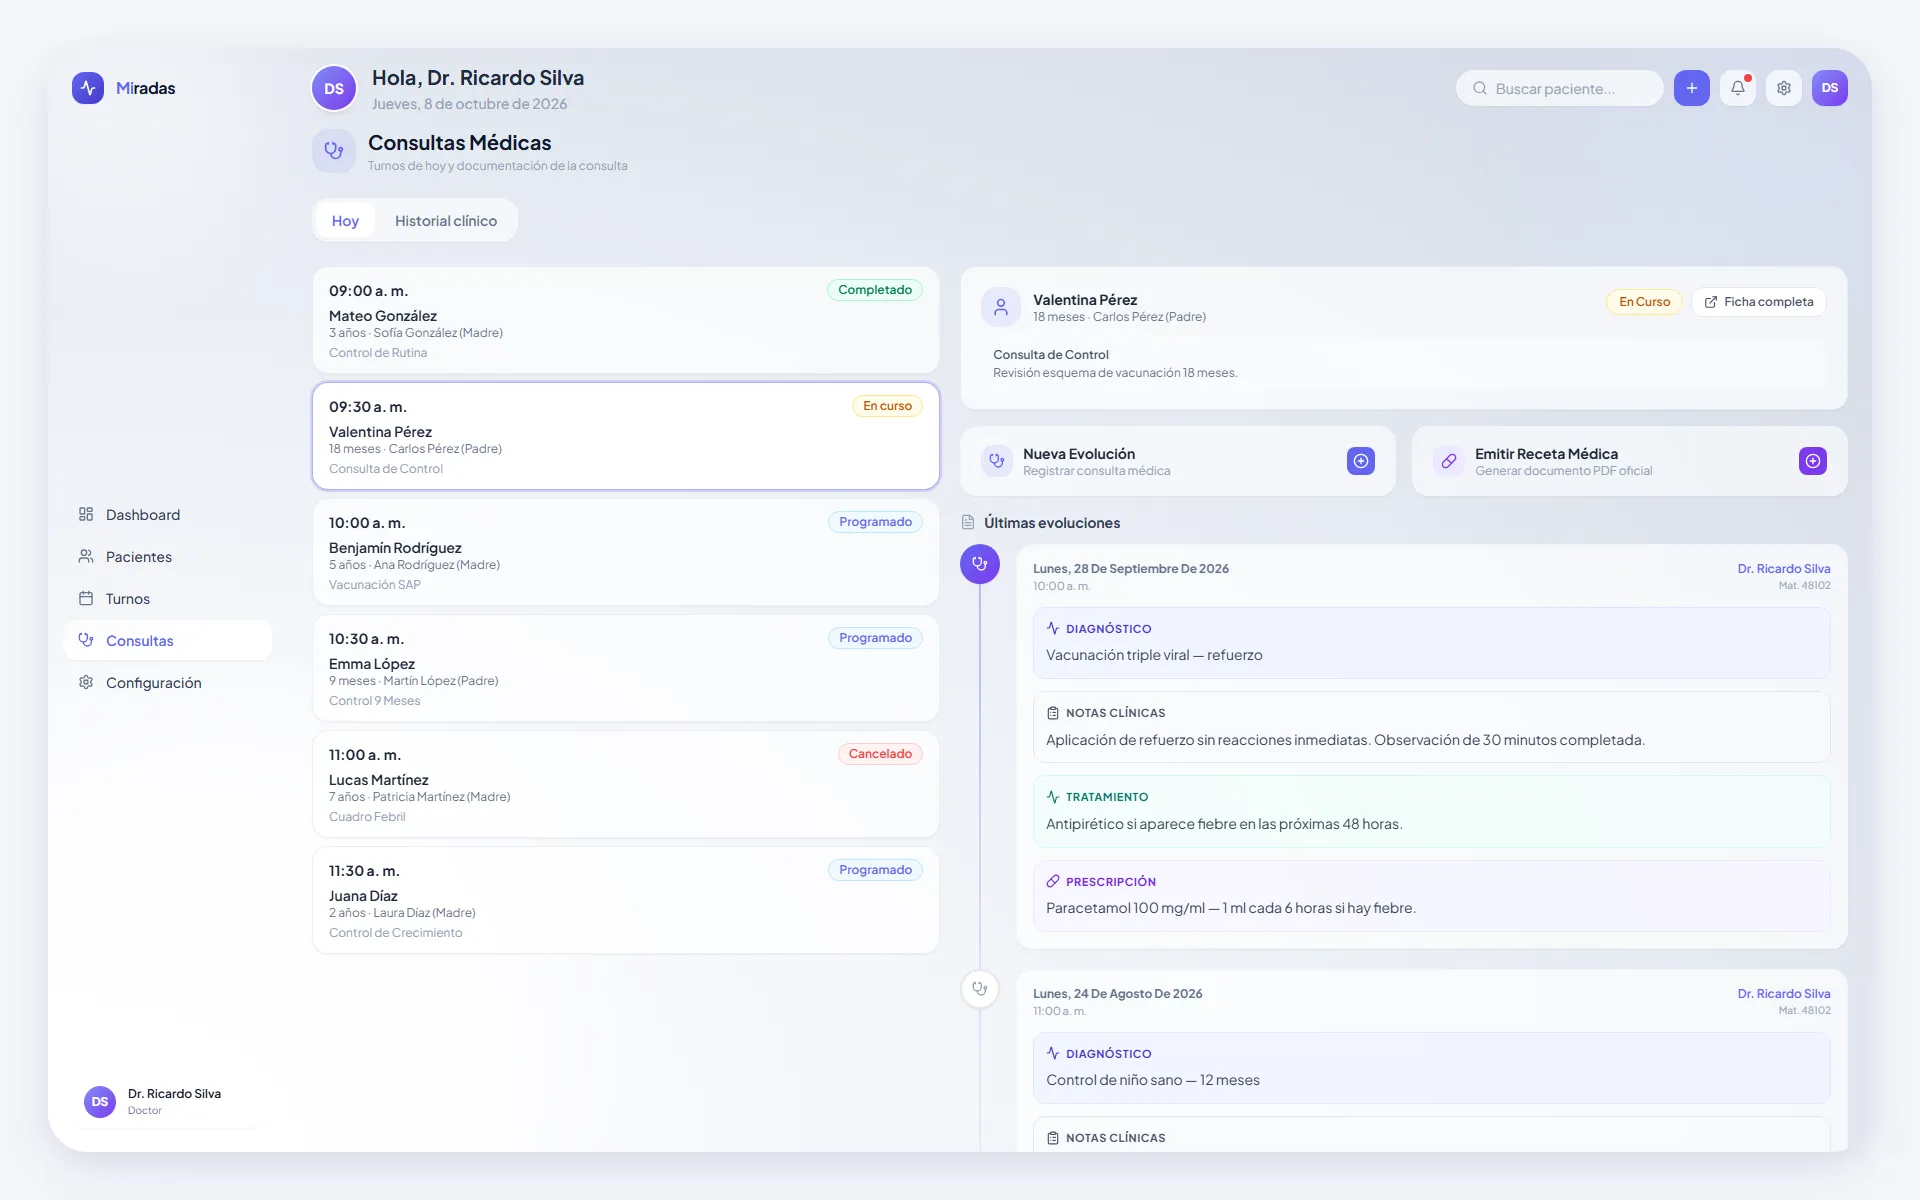
Task: Click the patient avatar icon of Valentina Pérez
Action: [x=1001, y=307]
